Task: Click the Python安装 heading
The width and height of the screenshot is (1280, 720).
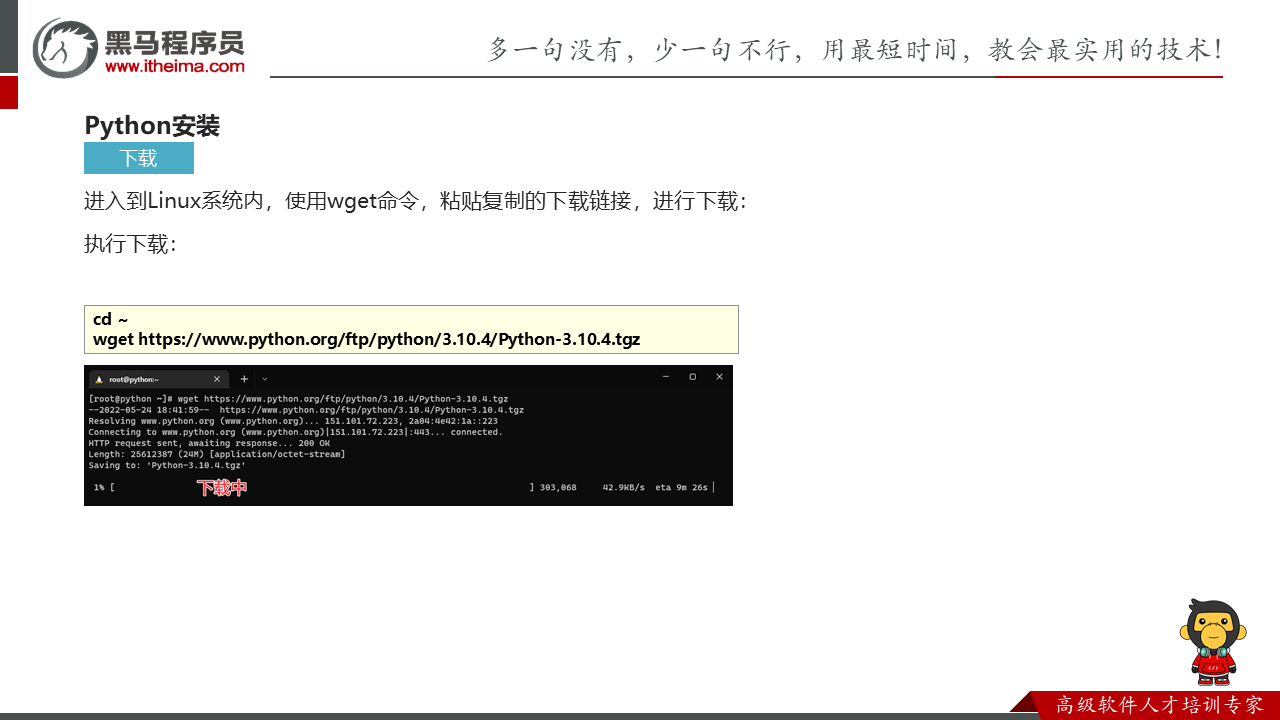Action: [x=152, y=126]
